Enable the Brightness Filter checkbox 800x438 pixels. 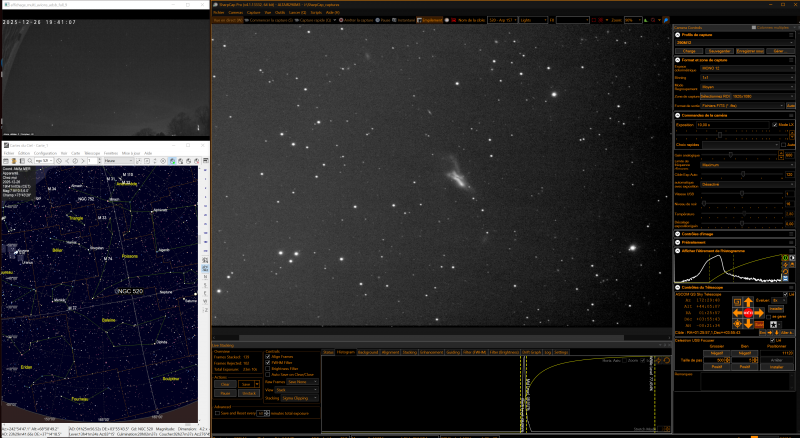[x=267, y=369]
